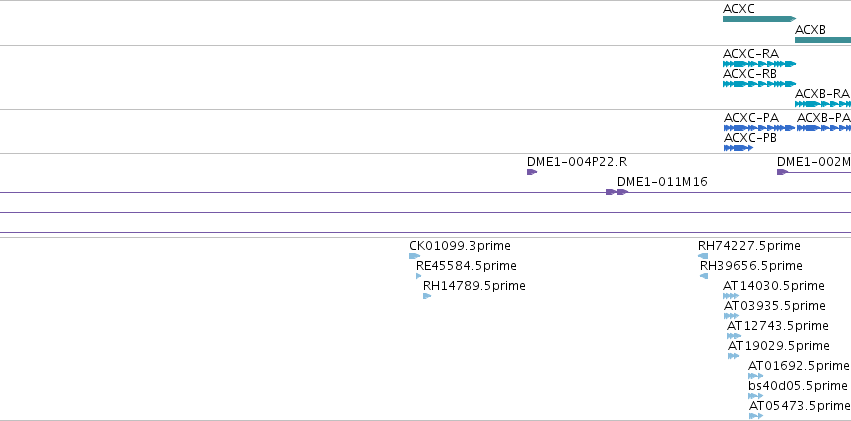
Task: Open the RH39656.5prime label link
Action: [751, 266]
